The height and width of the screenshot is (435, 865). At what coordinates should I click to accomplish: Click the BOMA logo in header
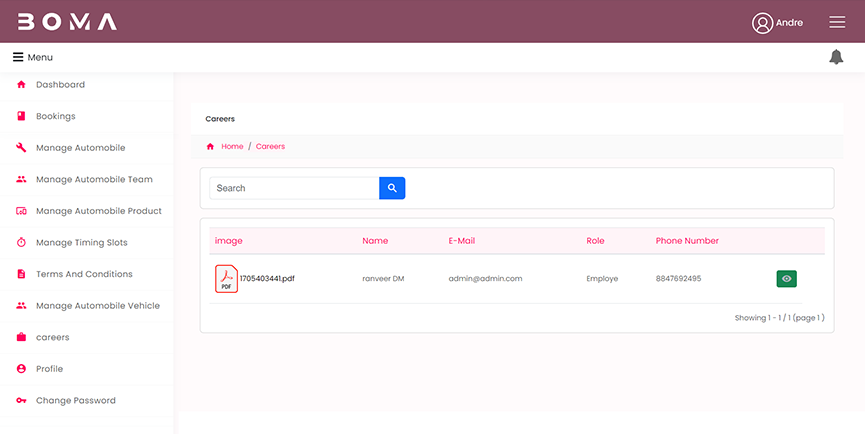67,22
